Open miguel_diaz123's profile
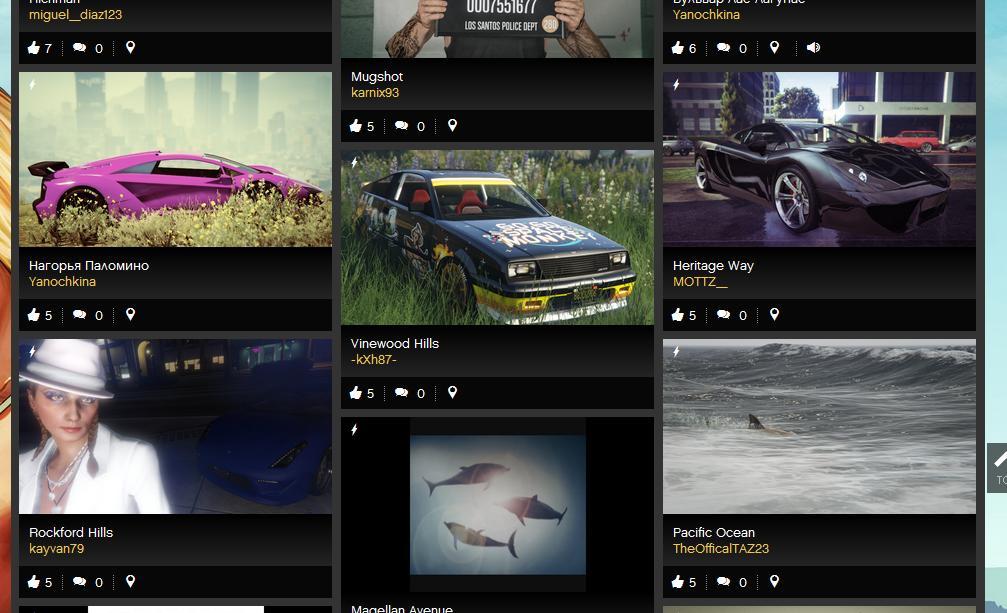This screenshot has height=613, width=1007. [x=75, y=14]
